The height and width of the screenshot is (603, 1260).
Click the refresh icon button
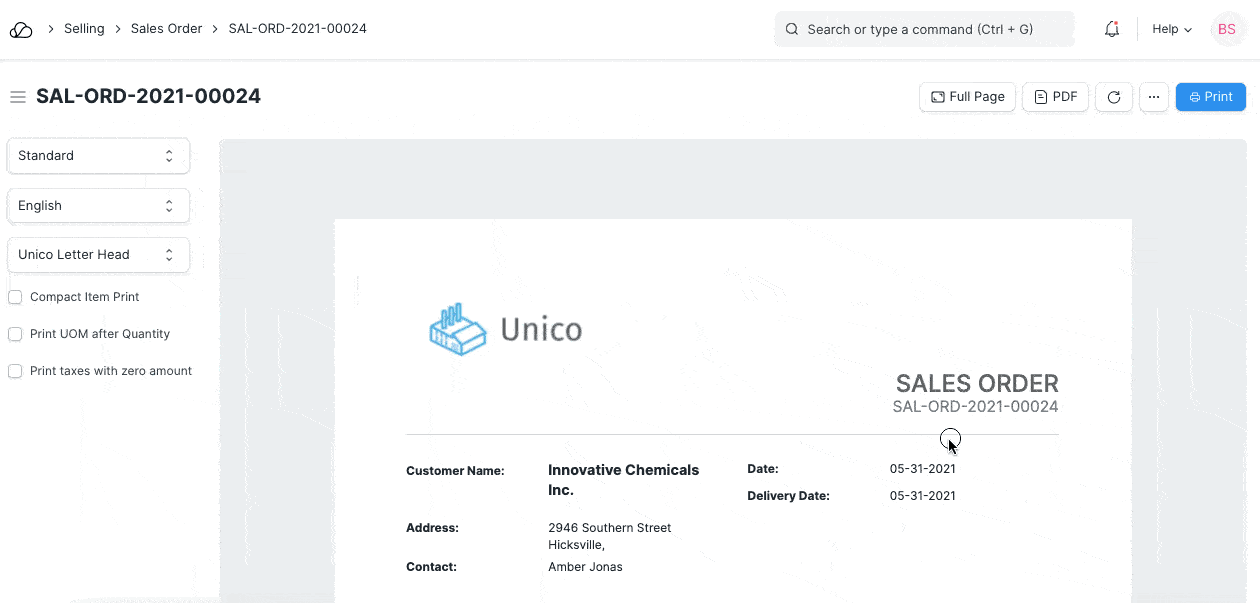(1114, 97)
